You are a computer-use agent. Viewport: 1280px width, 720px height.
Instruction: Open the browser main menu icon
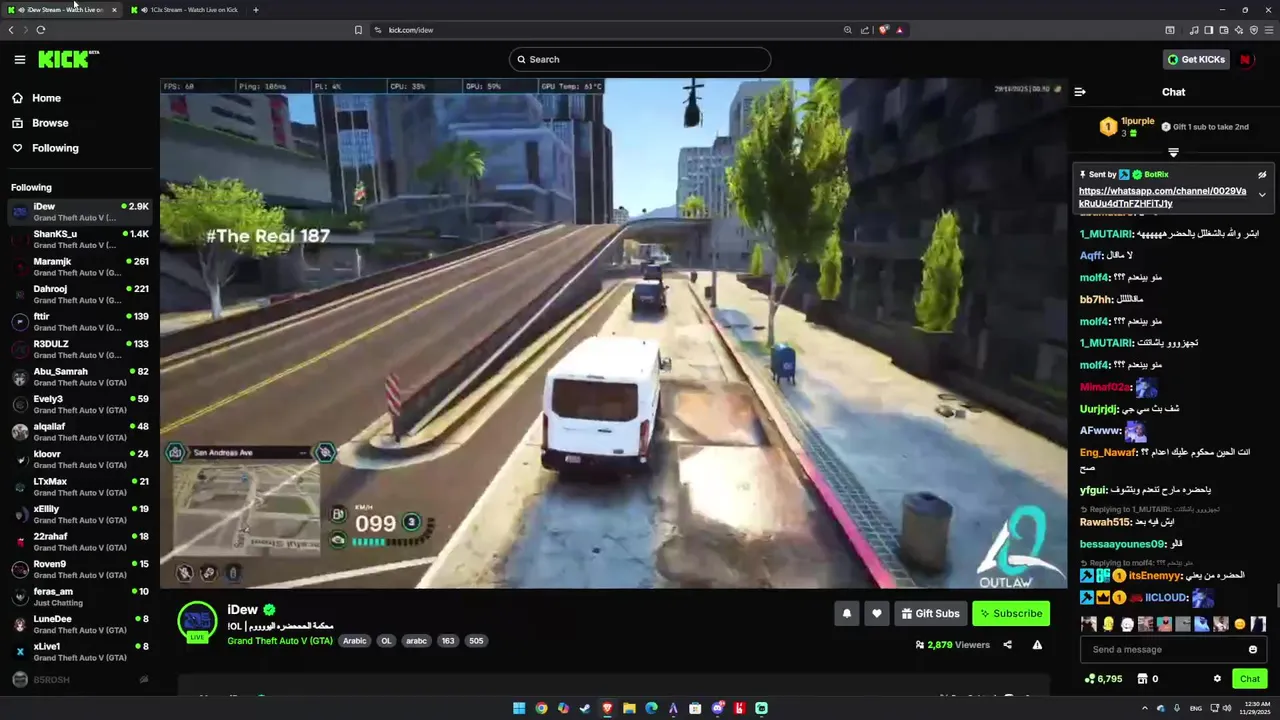pos(1269,30)
